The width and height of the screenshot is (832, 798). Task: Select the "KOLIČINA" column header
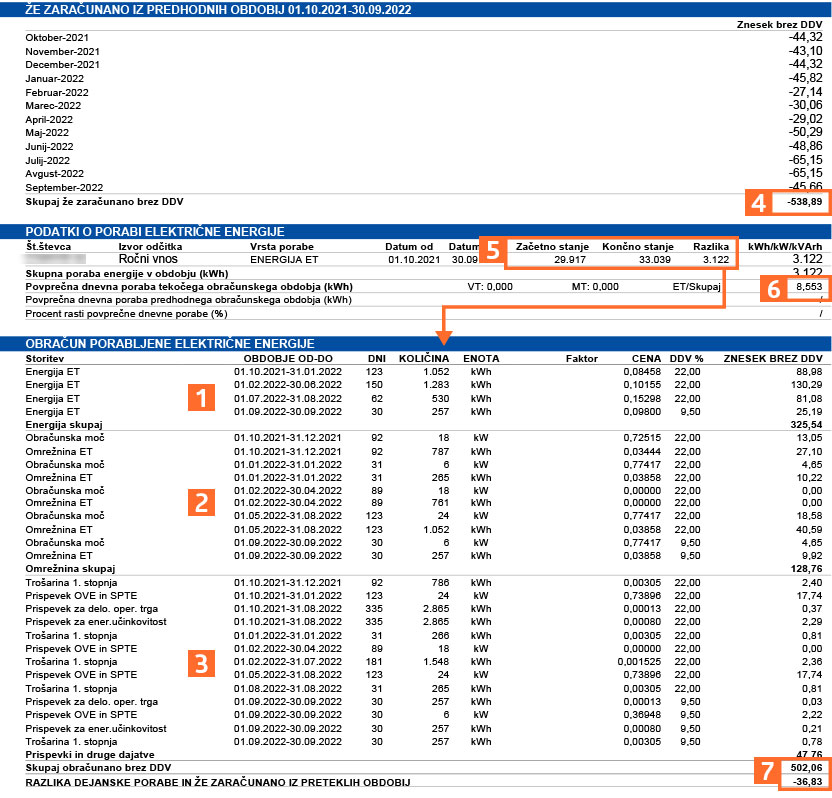(424, 359)
